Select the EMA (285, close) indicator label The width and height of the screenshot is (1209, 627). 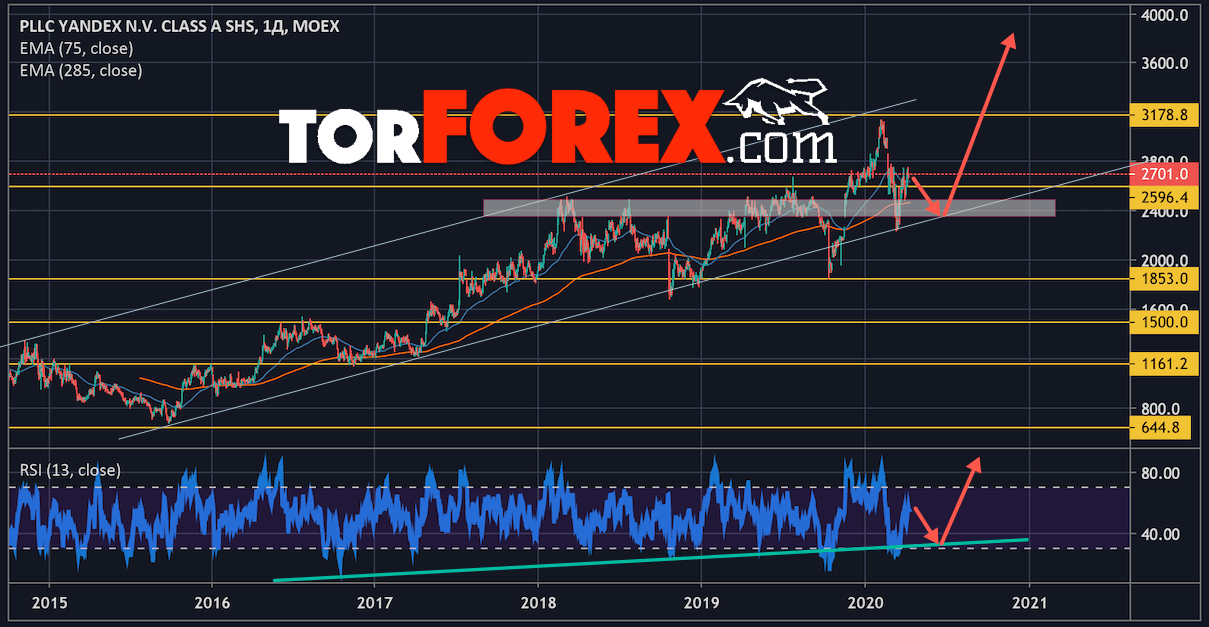coord(81,70)
